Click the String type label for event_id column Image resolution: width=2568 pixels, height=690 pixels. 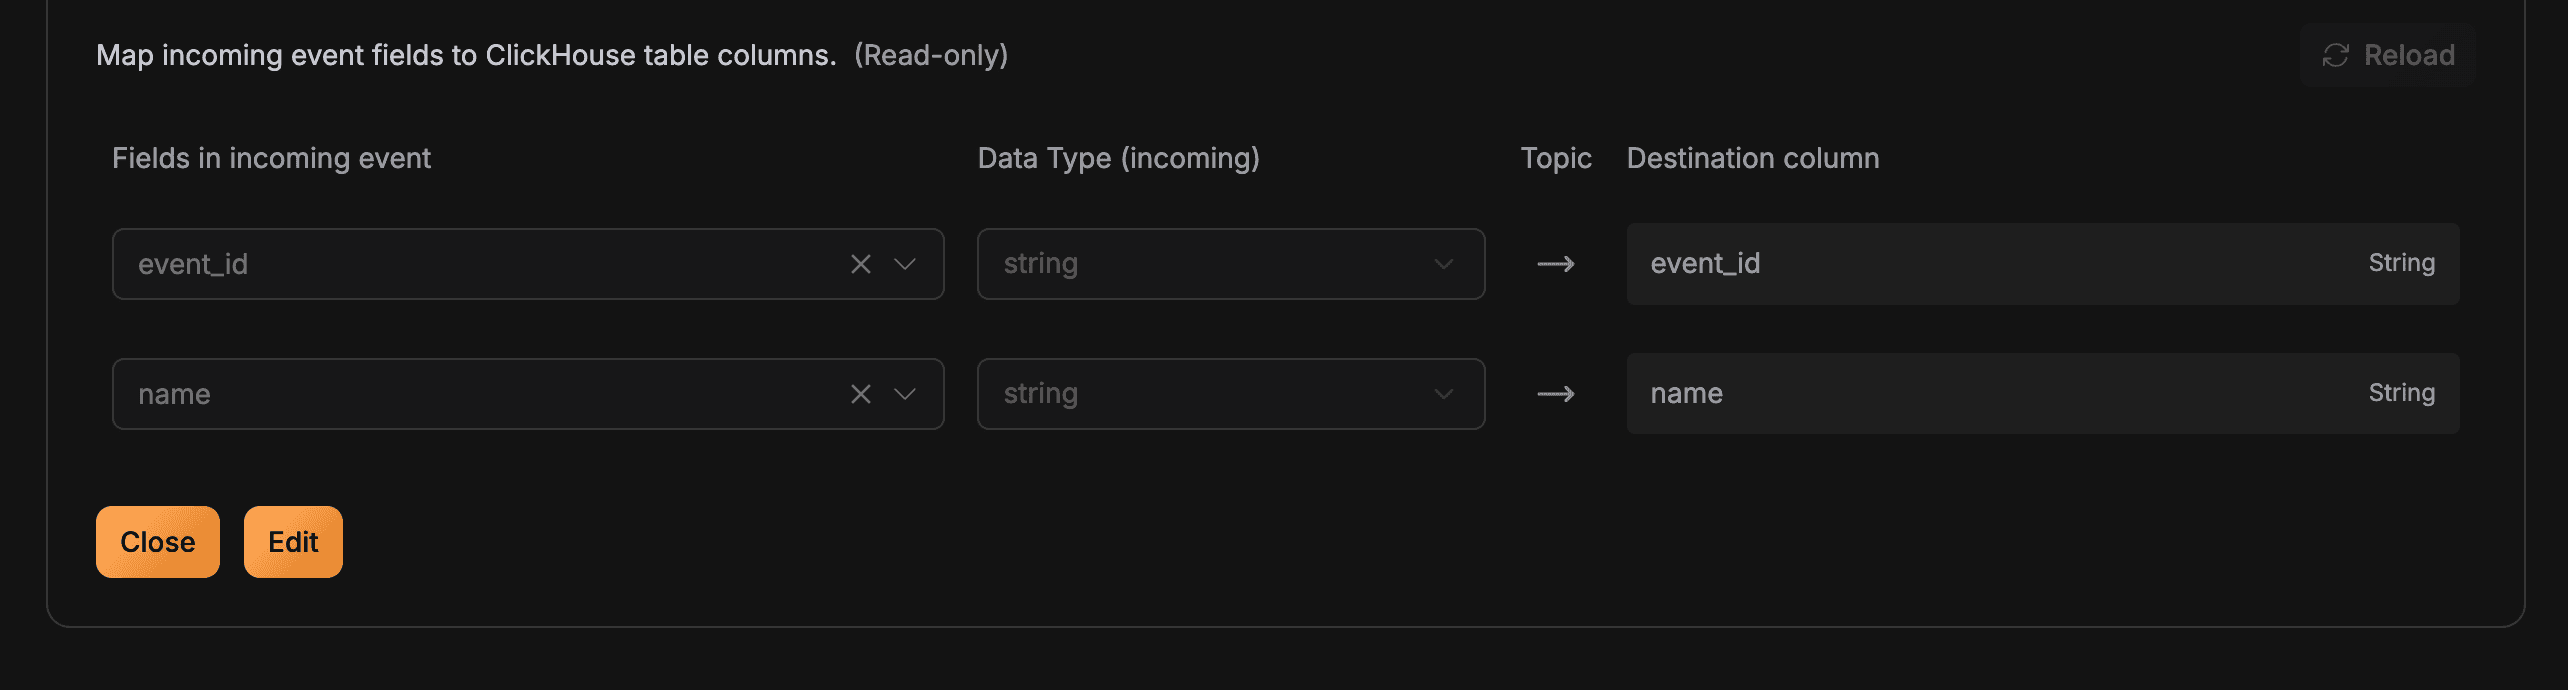click(x=2401, y=263)
